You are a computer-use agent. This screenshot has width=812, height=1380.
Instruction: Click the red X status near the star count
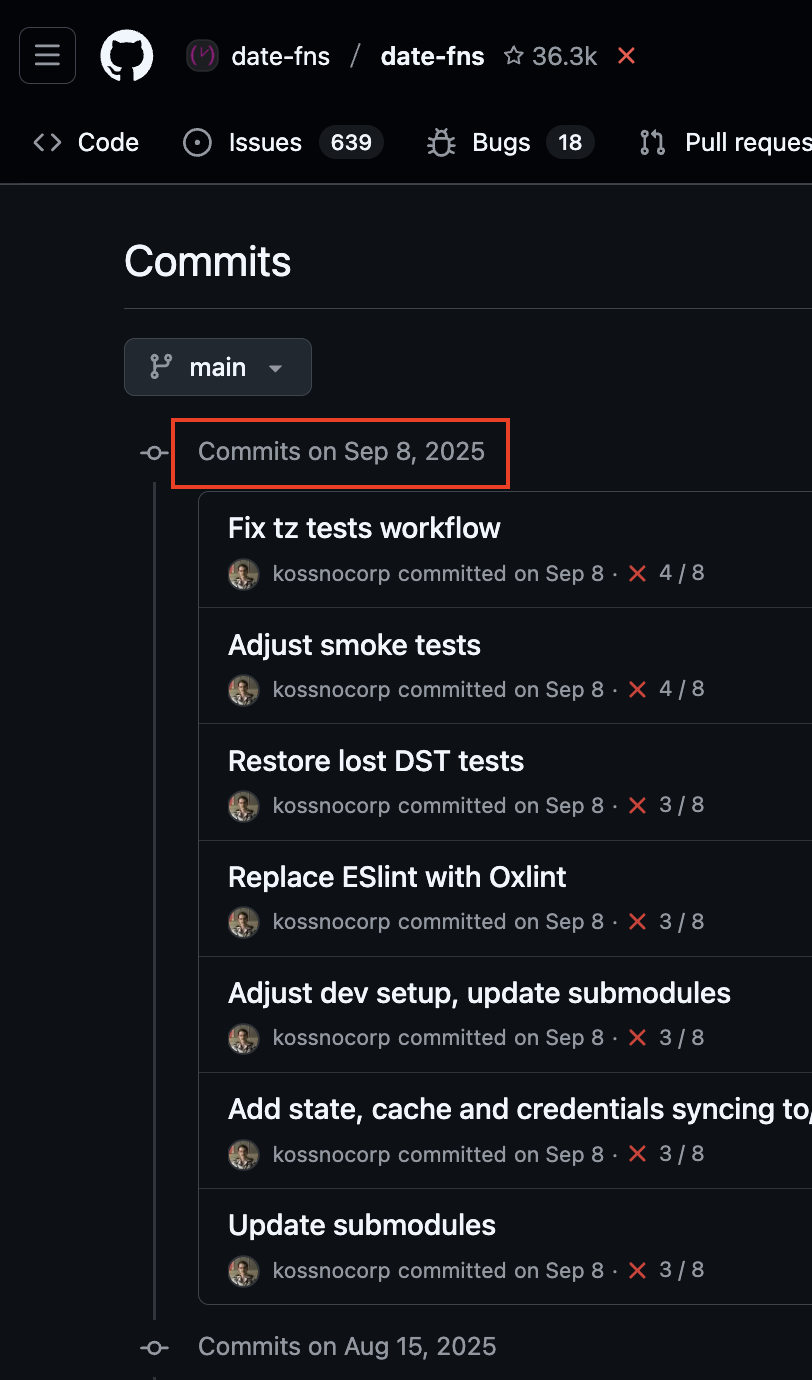(626, 56)
